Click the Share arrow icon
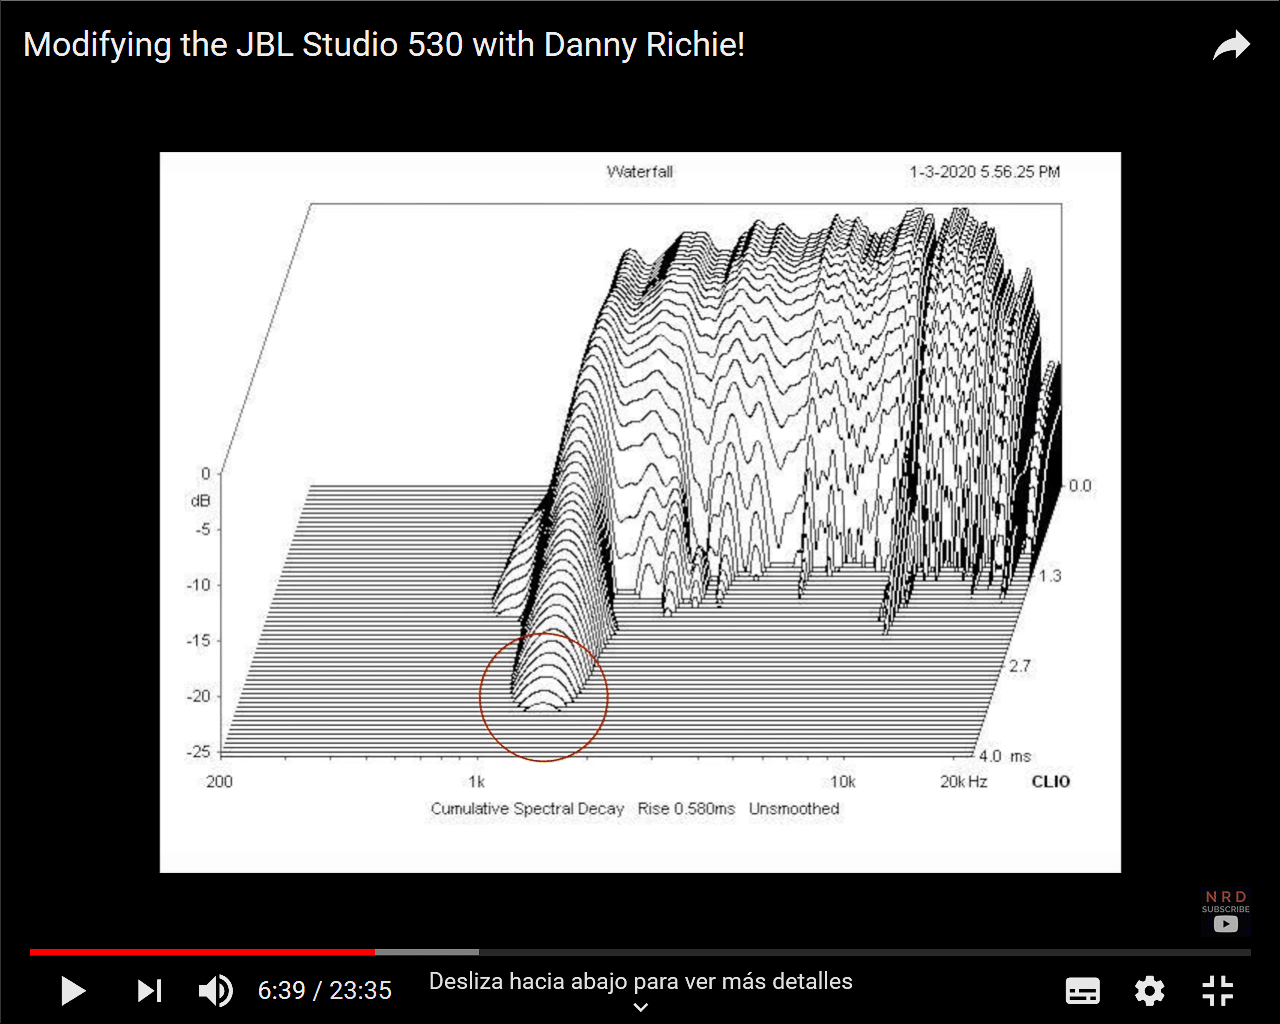The height and width of the screenshot is (1024, 1280). (x=1231, y=46)
